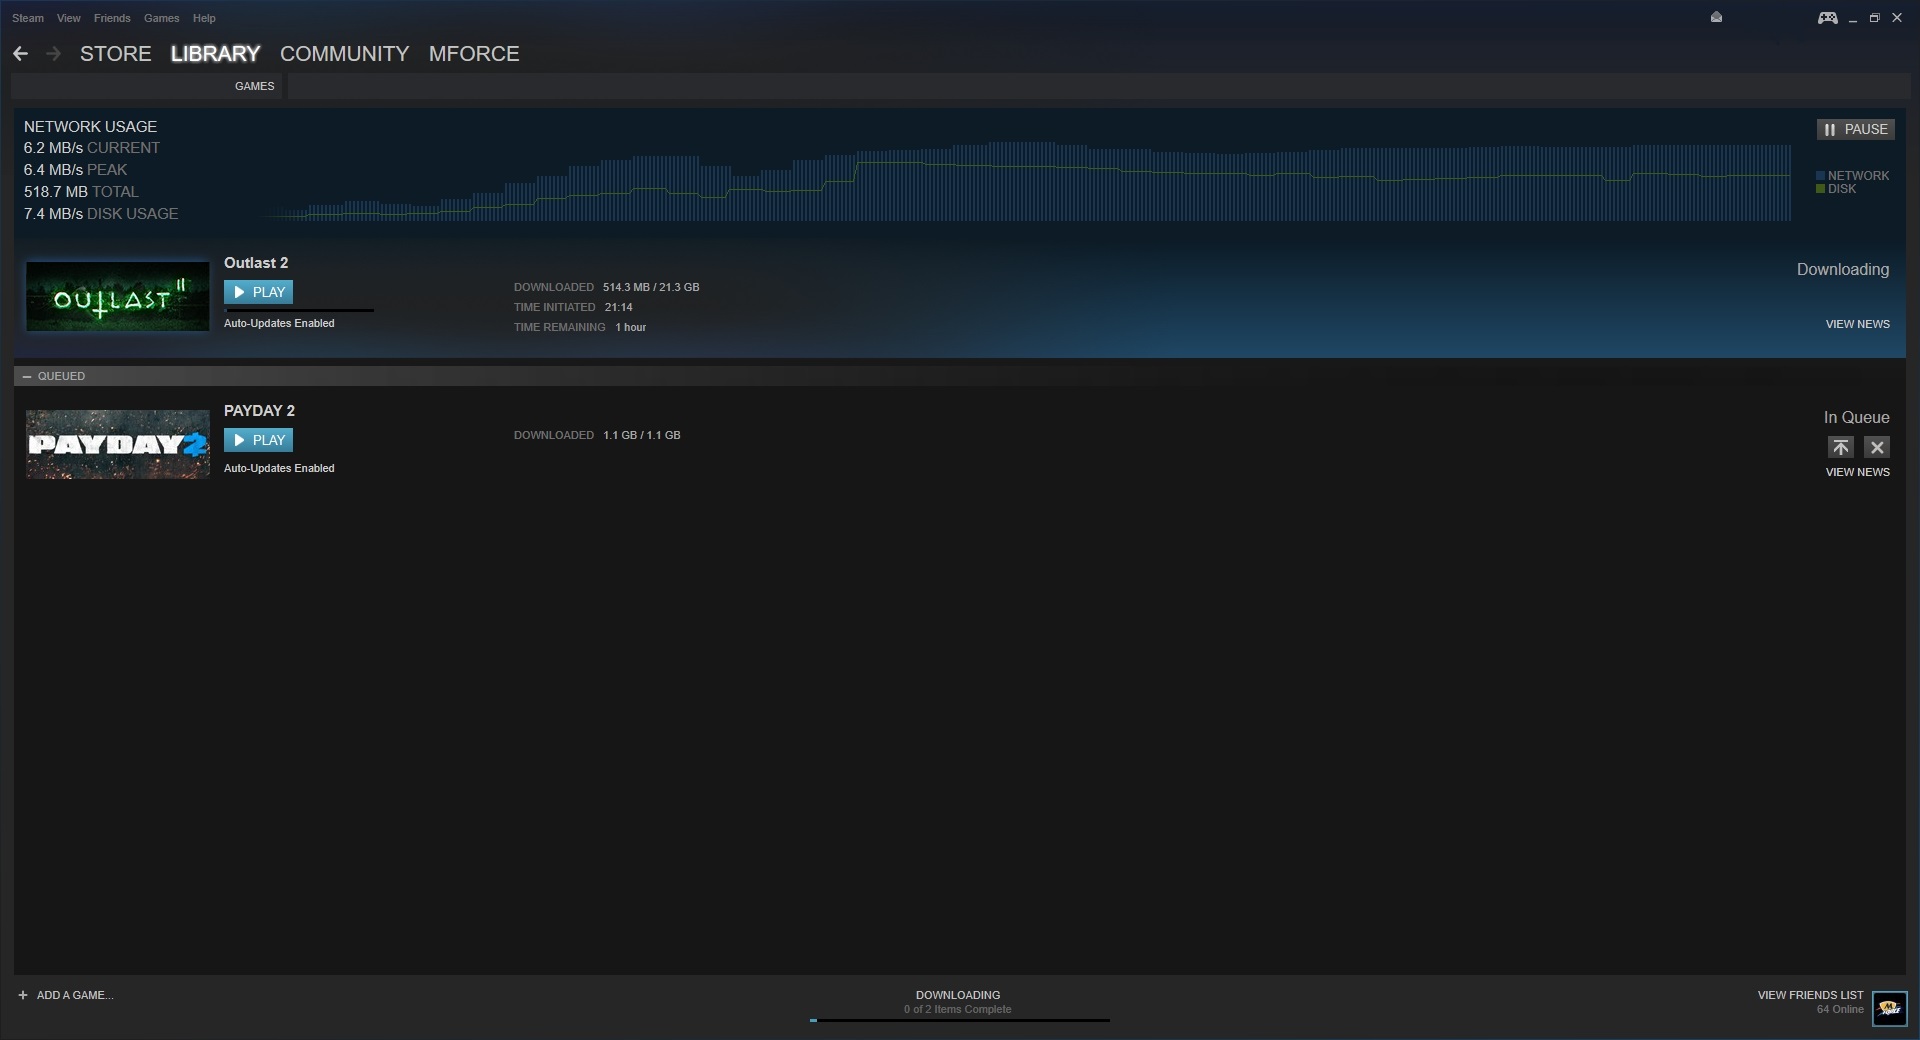Screen dimensions: 1920x1040
Task: Click the bottom Downloading progress bar
Action: (x=959, y=1020)
